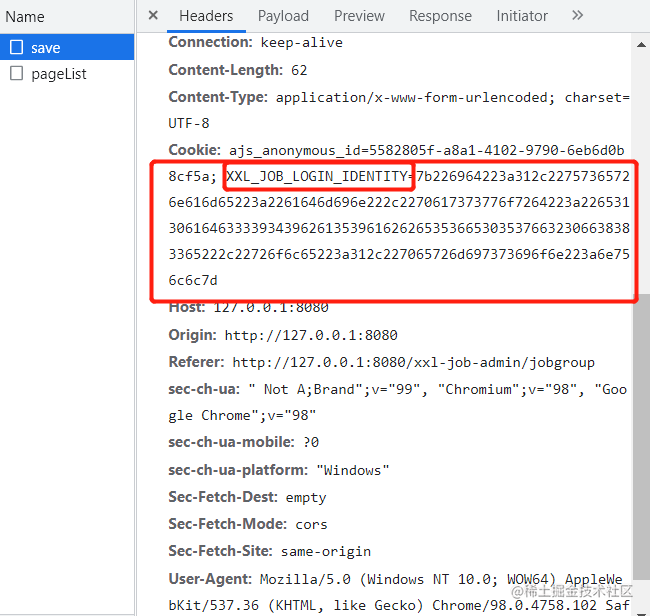The height and width of the screenshot is (616, 650).
Task: Click the User-Agent header name
Action: pyautogui.click(x=210, y=578)
